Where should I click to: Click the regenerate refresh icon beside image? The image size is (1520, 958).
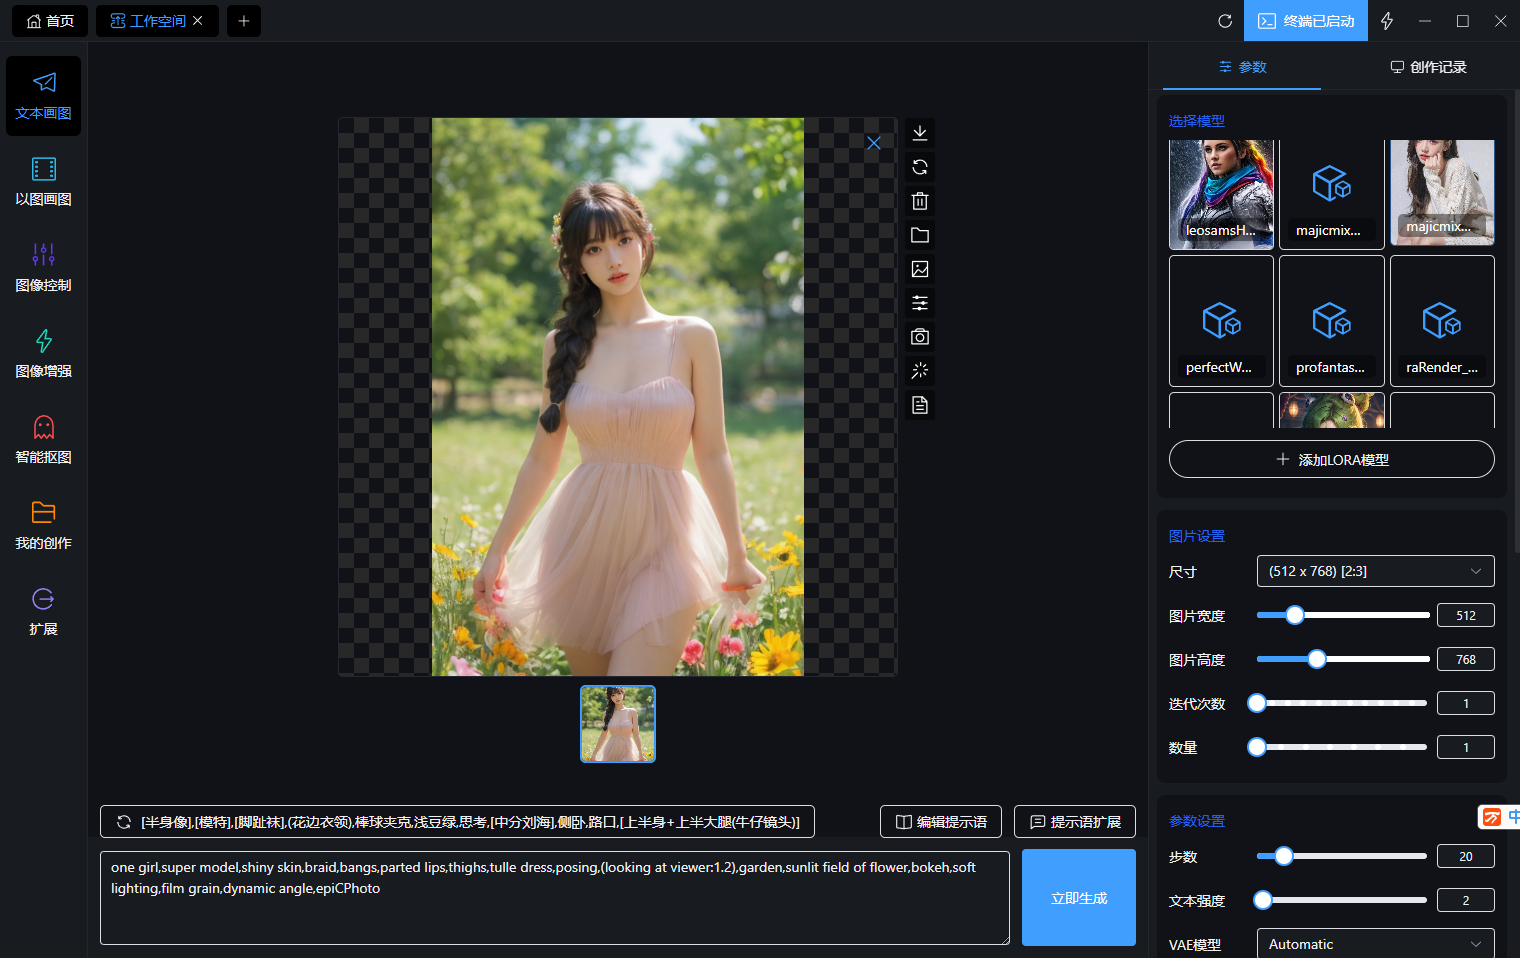point(920,167)
